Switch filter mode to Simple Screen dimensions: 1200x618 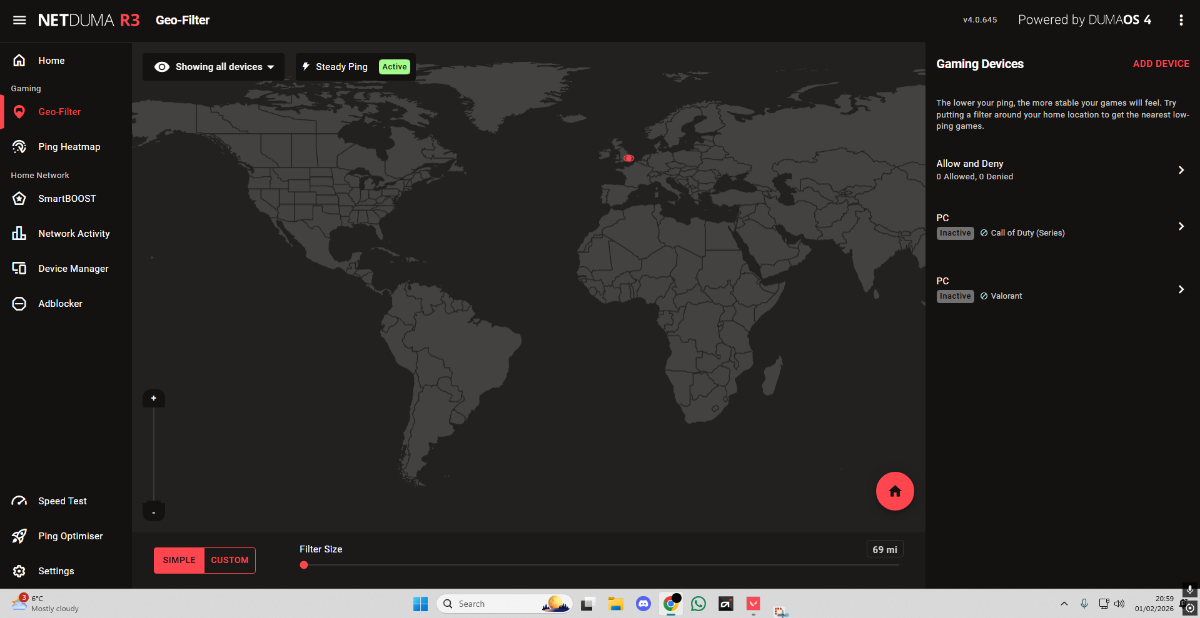179,560
